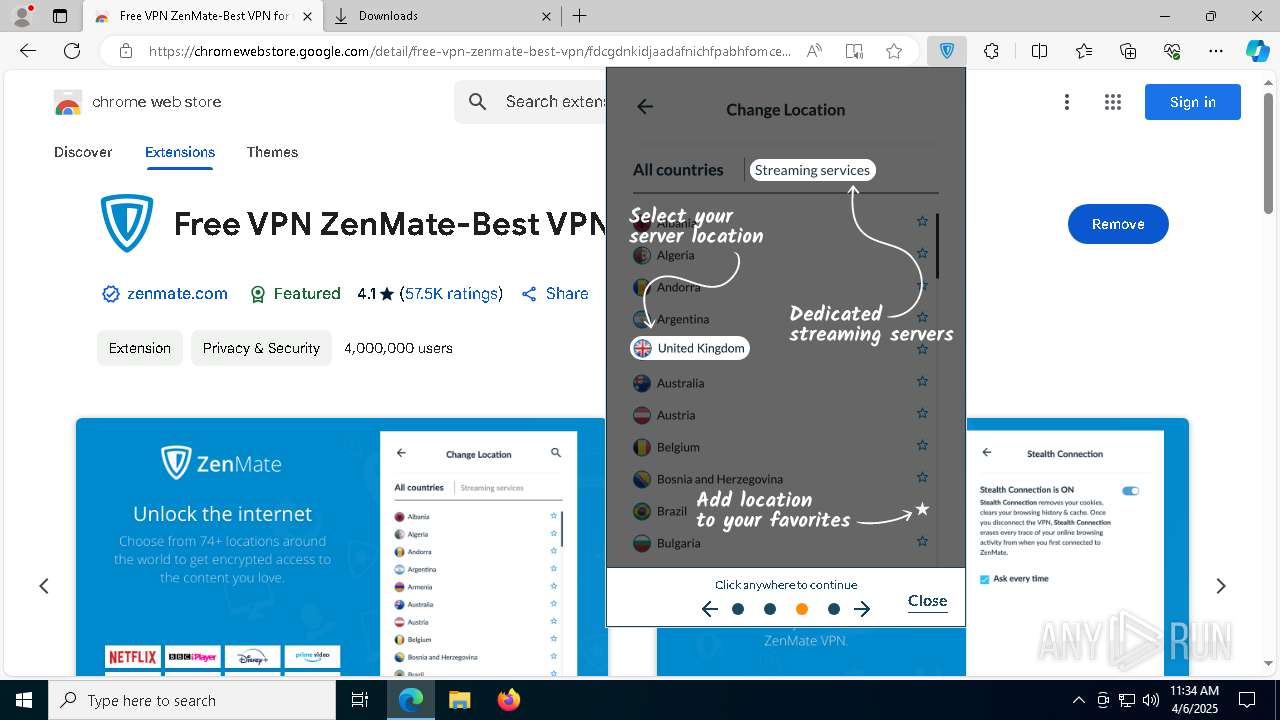Select Australia in country list
Viewport: 1280px width, 720px height.
coord(668,383)
